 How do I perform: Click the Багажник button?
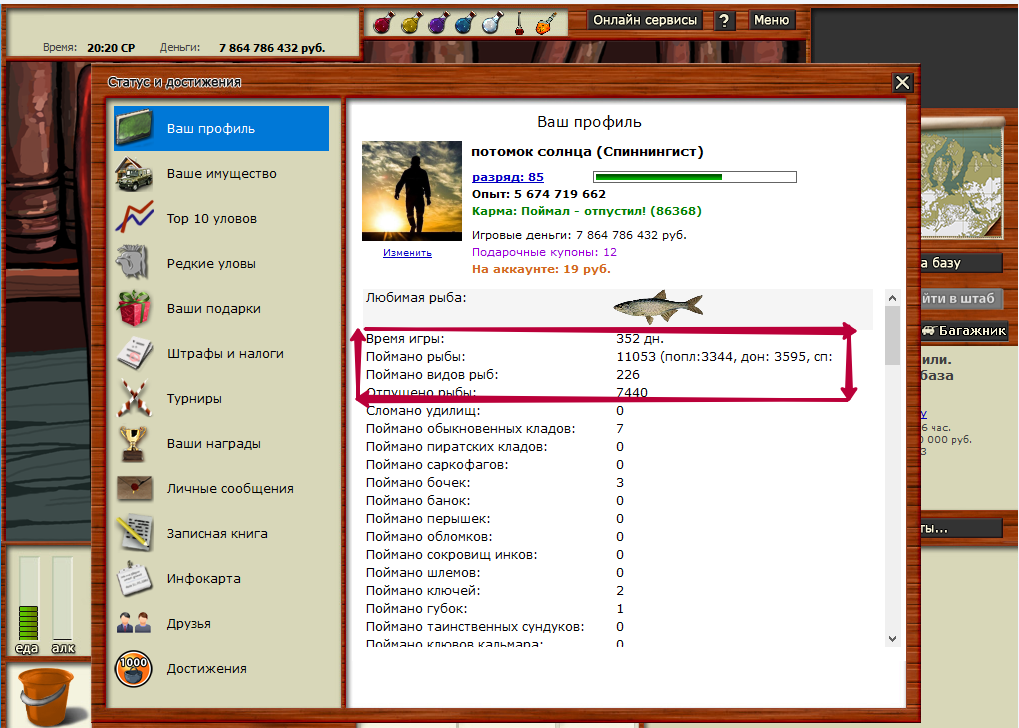[964, 331]
